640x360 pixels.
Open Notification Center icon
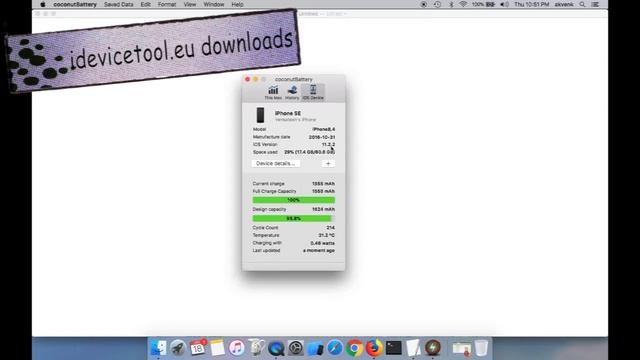[596, 4]
